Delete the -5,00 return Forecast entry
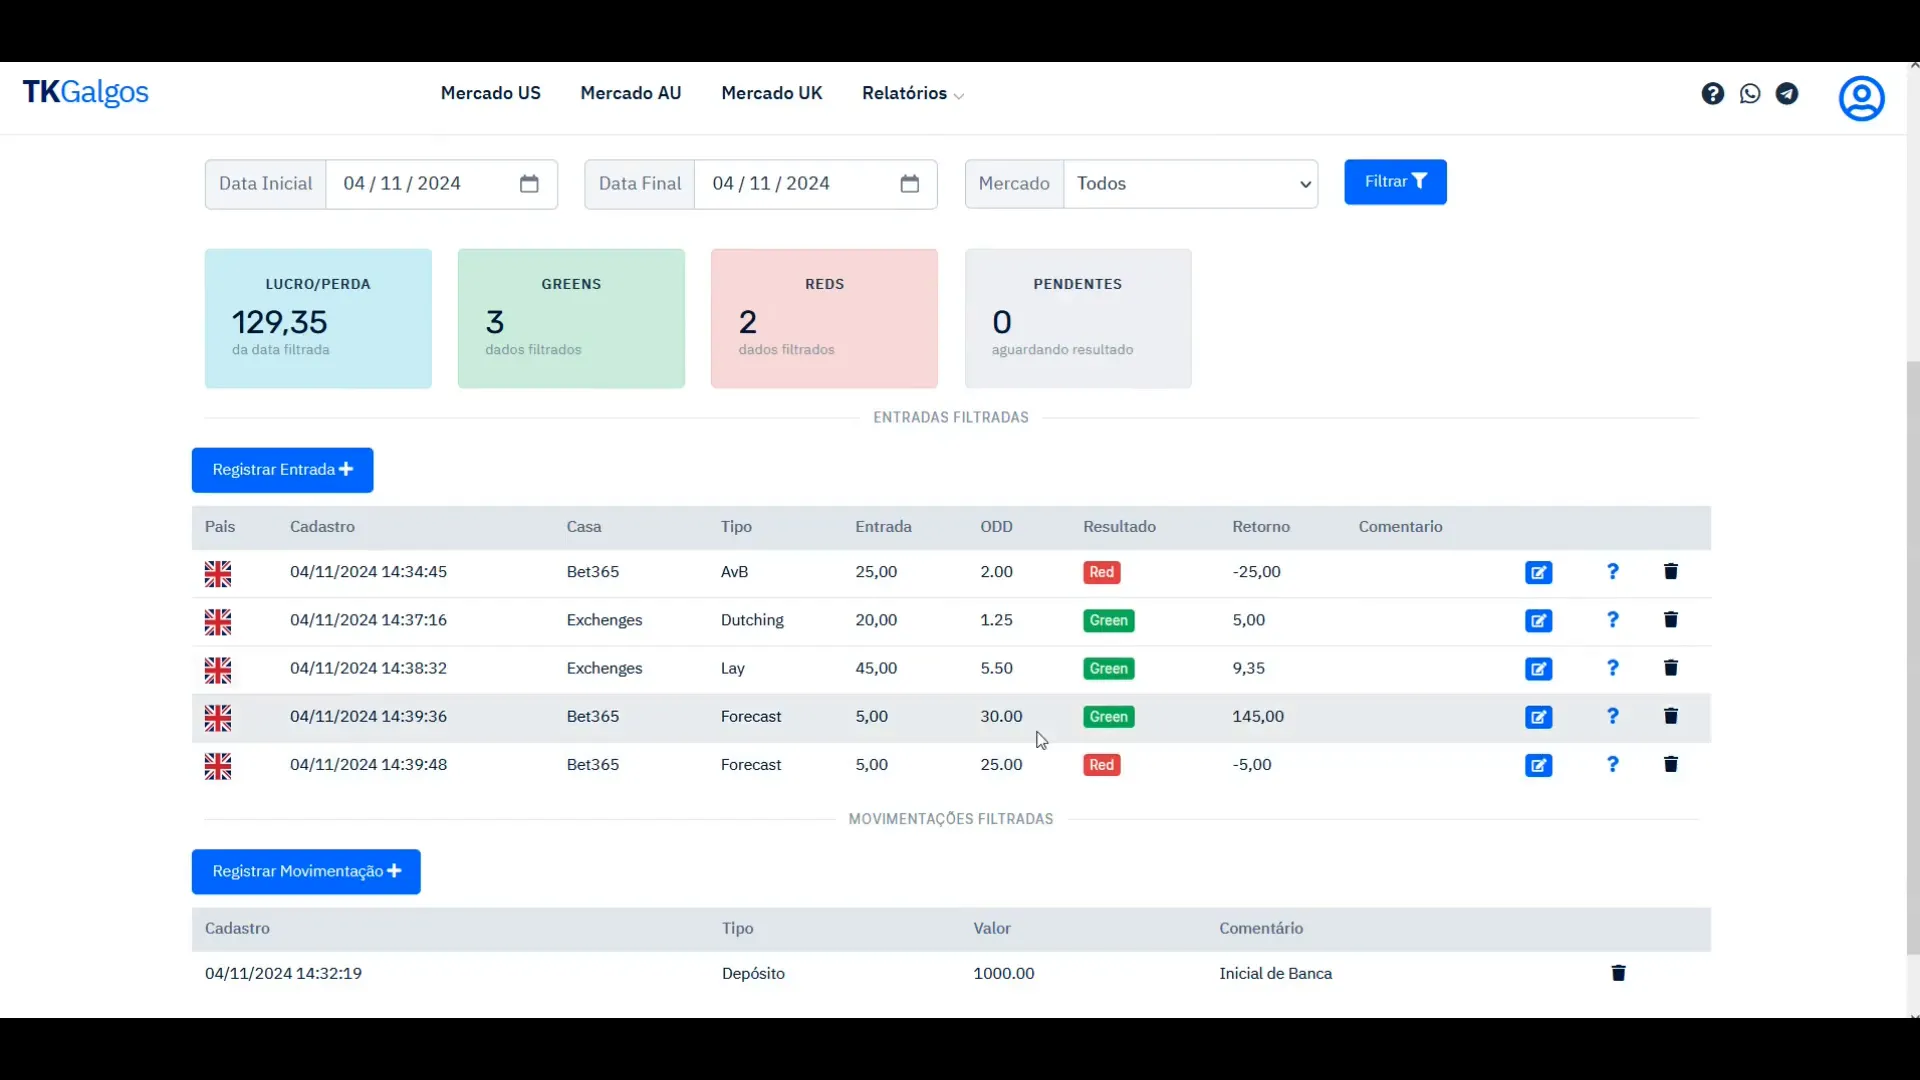The image size is (1920, 1080). (x=1670, y=764)
